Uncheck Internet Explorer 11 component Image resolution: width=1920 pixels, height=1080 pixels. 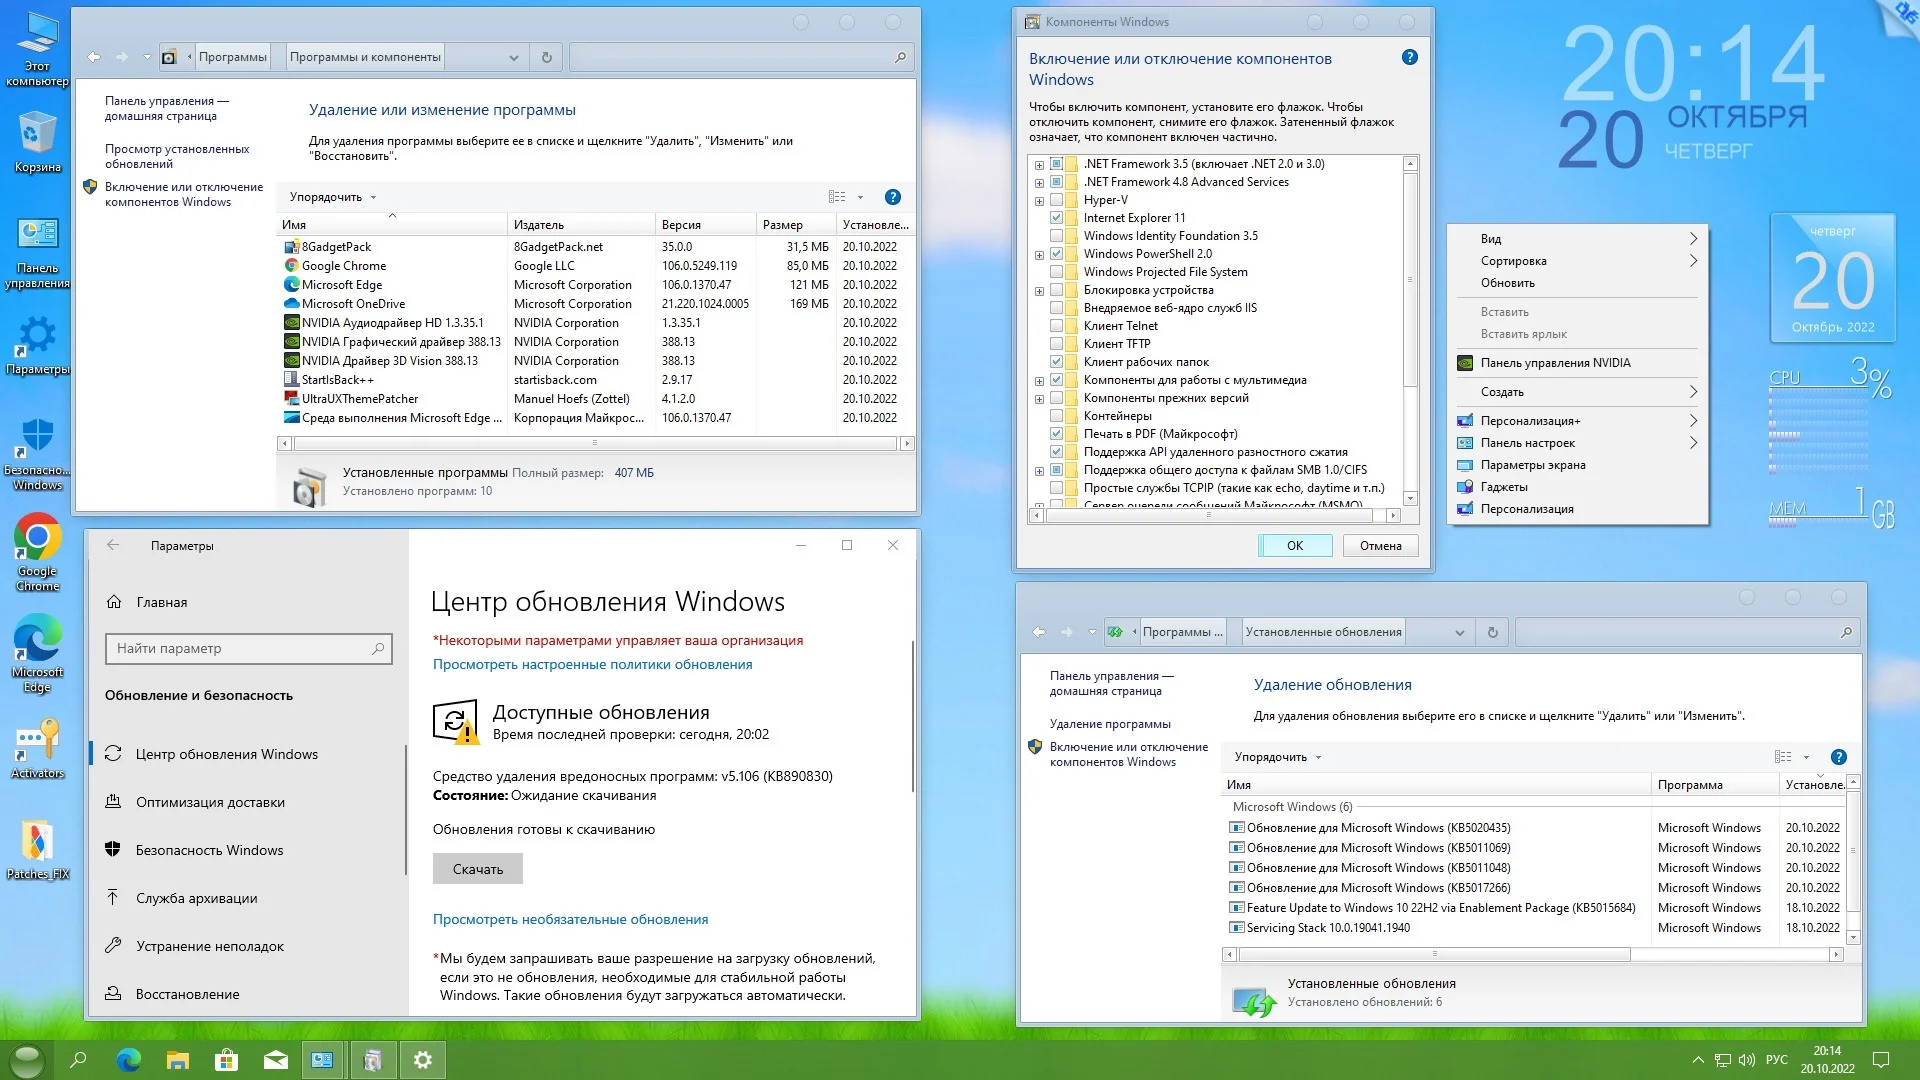click(x=1056, y=218)
